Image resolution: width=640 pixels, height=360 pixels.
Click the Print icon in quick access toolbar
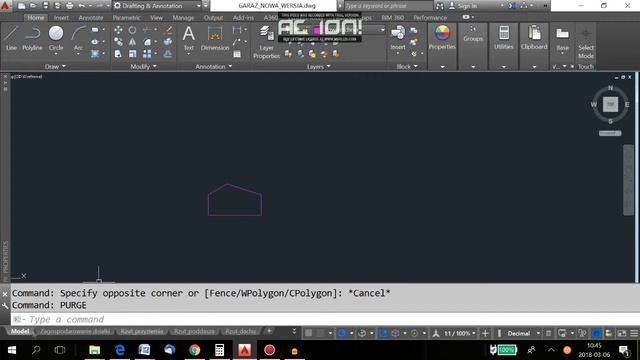coord(70,6)
